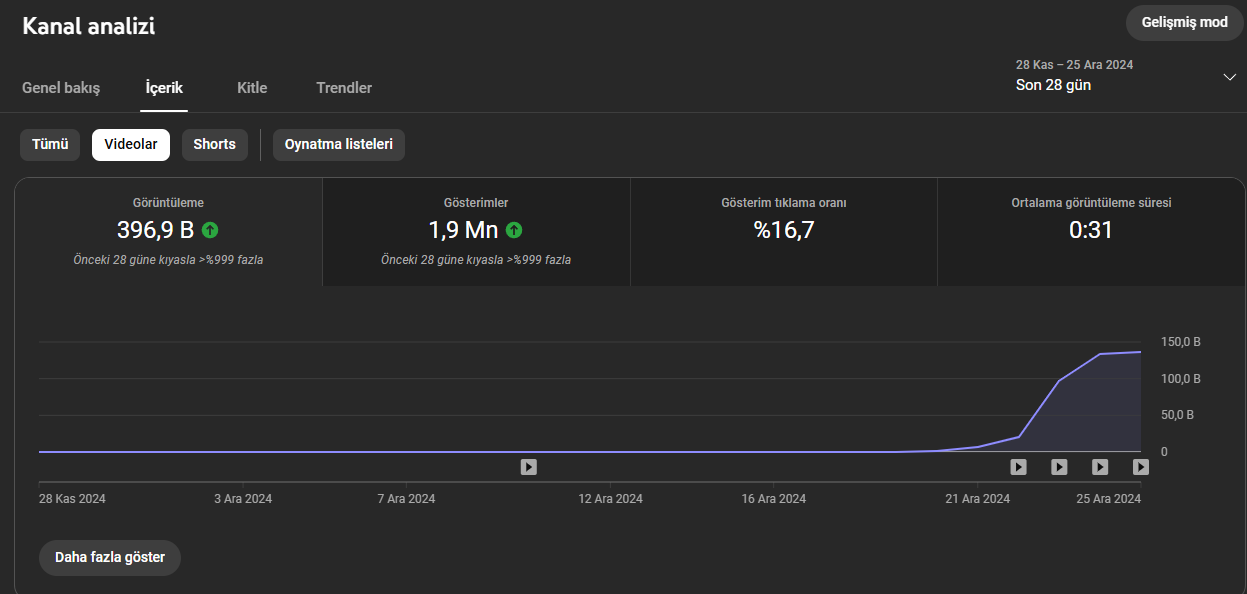The height and width of the screenshot is (594, 1247).
Task: Click the 16 Ara 2024 axis date
Action: [773, 498]
